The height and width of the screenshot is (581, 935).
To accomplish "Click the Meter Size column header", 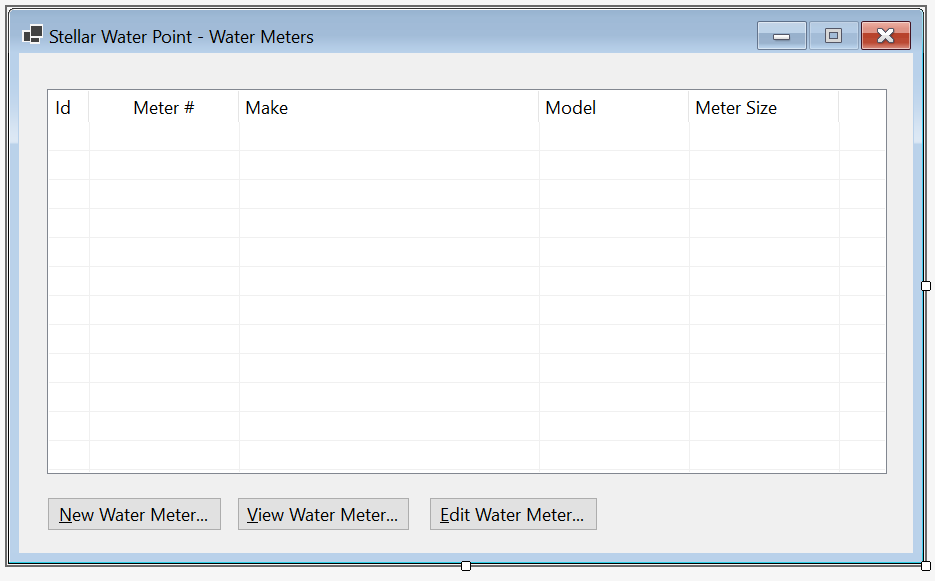I will [764, 107].
